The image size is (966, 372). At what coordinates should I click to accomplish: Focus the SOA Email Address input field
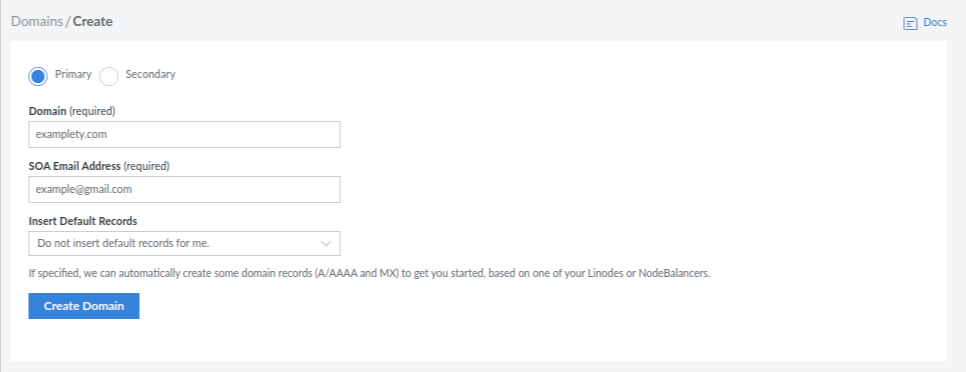(x=184, y=190)
